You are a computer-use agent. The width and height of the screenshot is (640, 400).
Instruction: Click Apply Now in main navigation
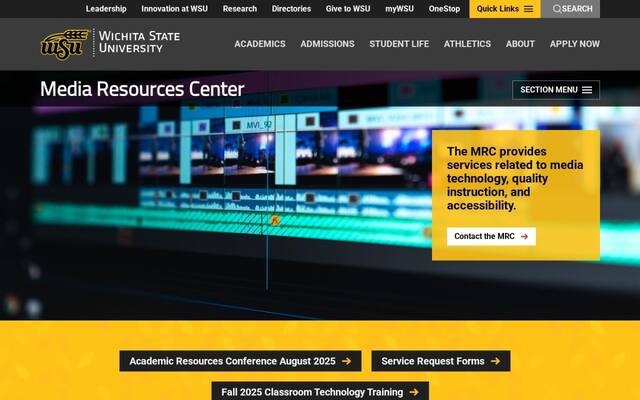coord(575,44)
